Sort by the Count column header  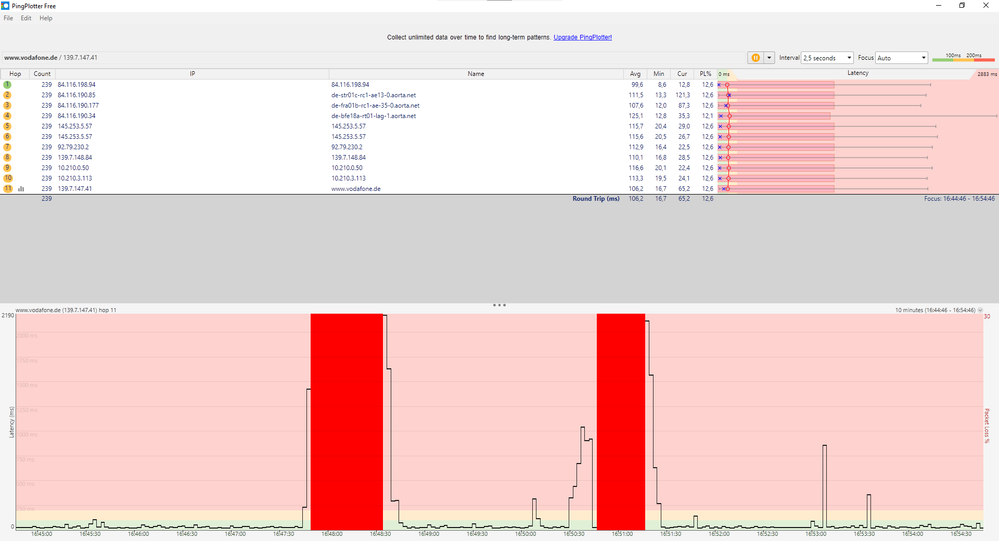click(42, 74)
